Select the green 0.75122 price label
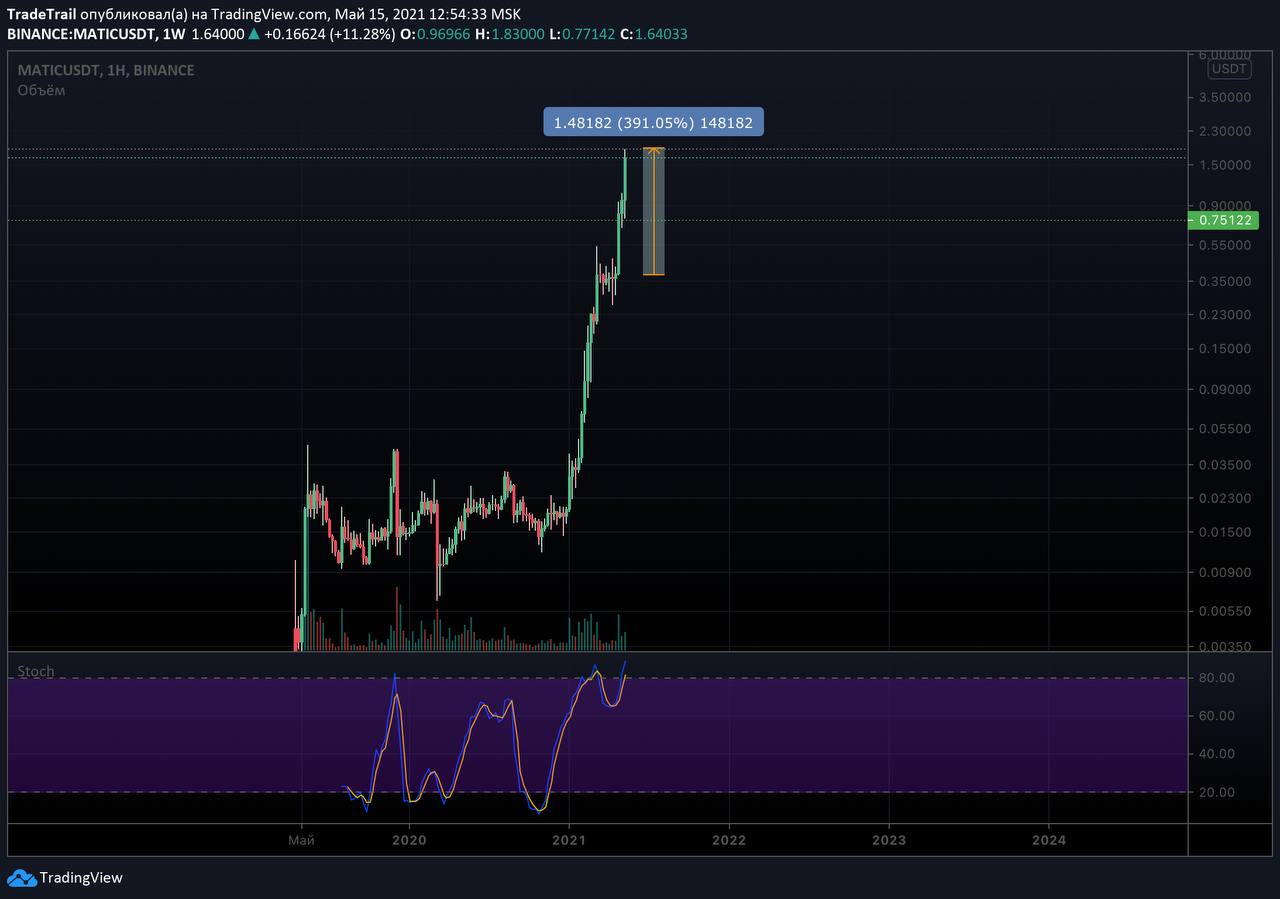Viewport: 1280px width, 899px height. [x=1225, y=220]
